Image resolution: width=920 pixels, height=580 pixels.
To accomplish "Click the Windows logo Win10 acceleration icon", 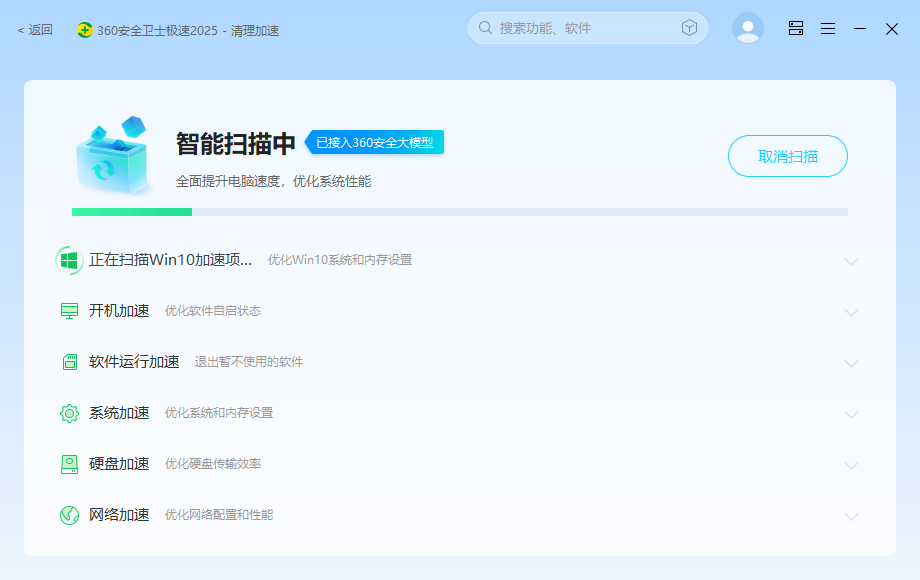I will coord(69,260).
